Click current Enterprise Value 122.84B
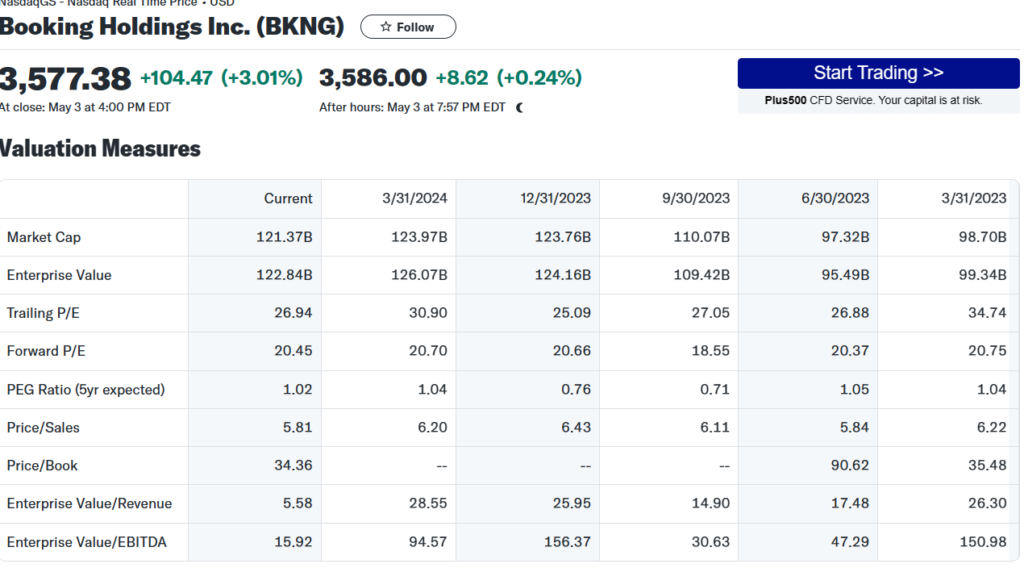Screen dimensions: 1024x568 pyautogui.click(x=284, y=275)
